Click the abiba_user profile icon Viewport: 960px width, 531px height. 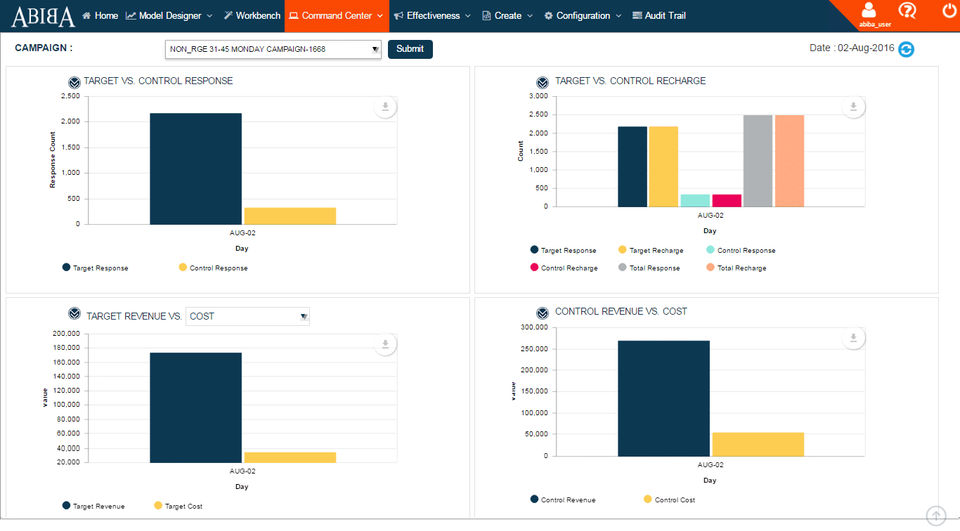click(x=869, y=11)
